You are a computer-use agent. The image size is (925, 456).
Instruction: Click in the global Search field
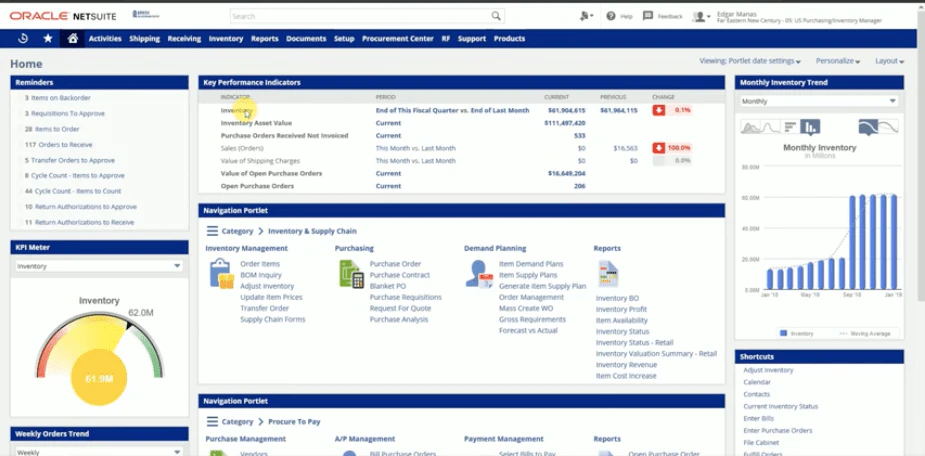360,16
